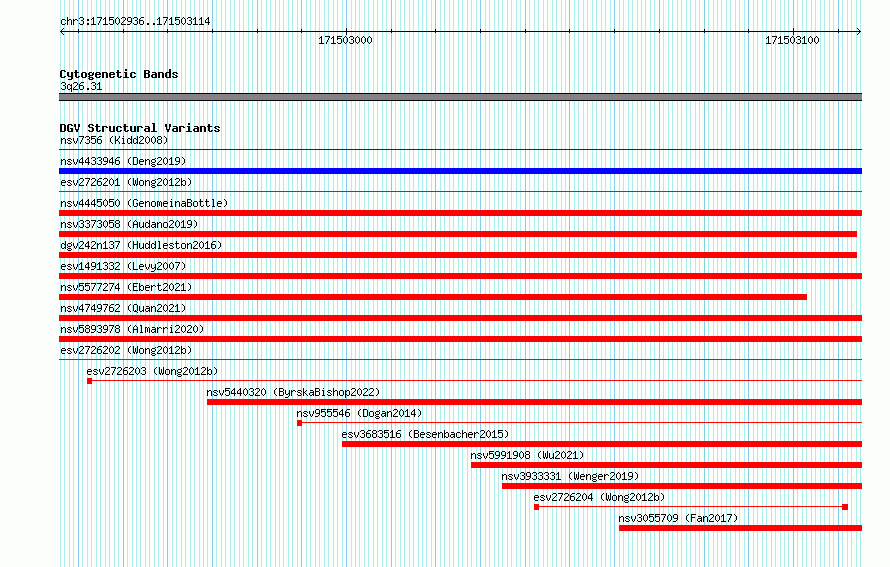Select the thick red bar under nsv4445050

click(460, 213)
